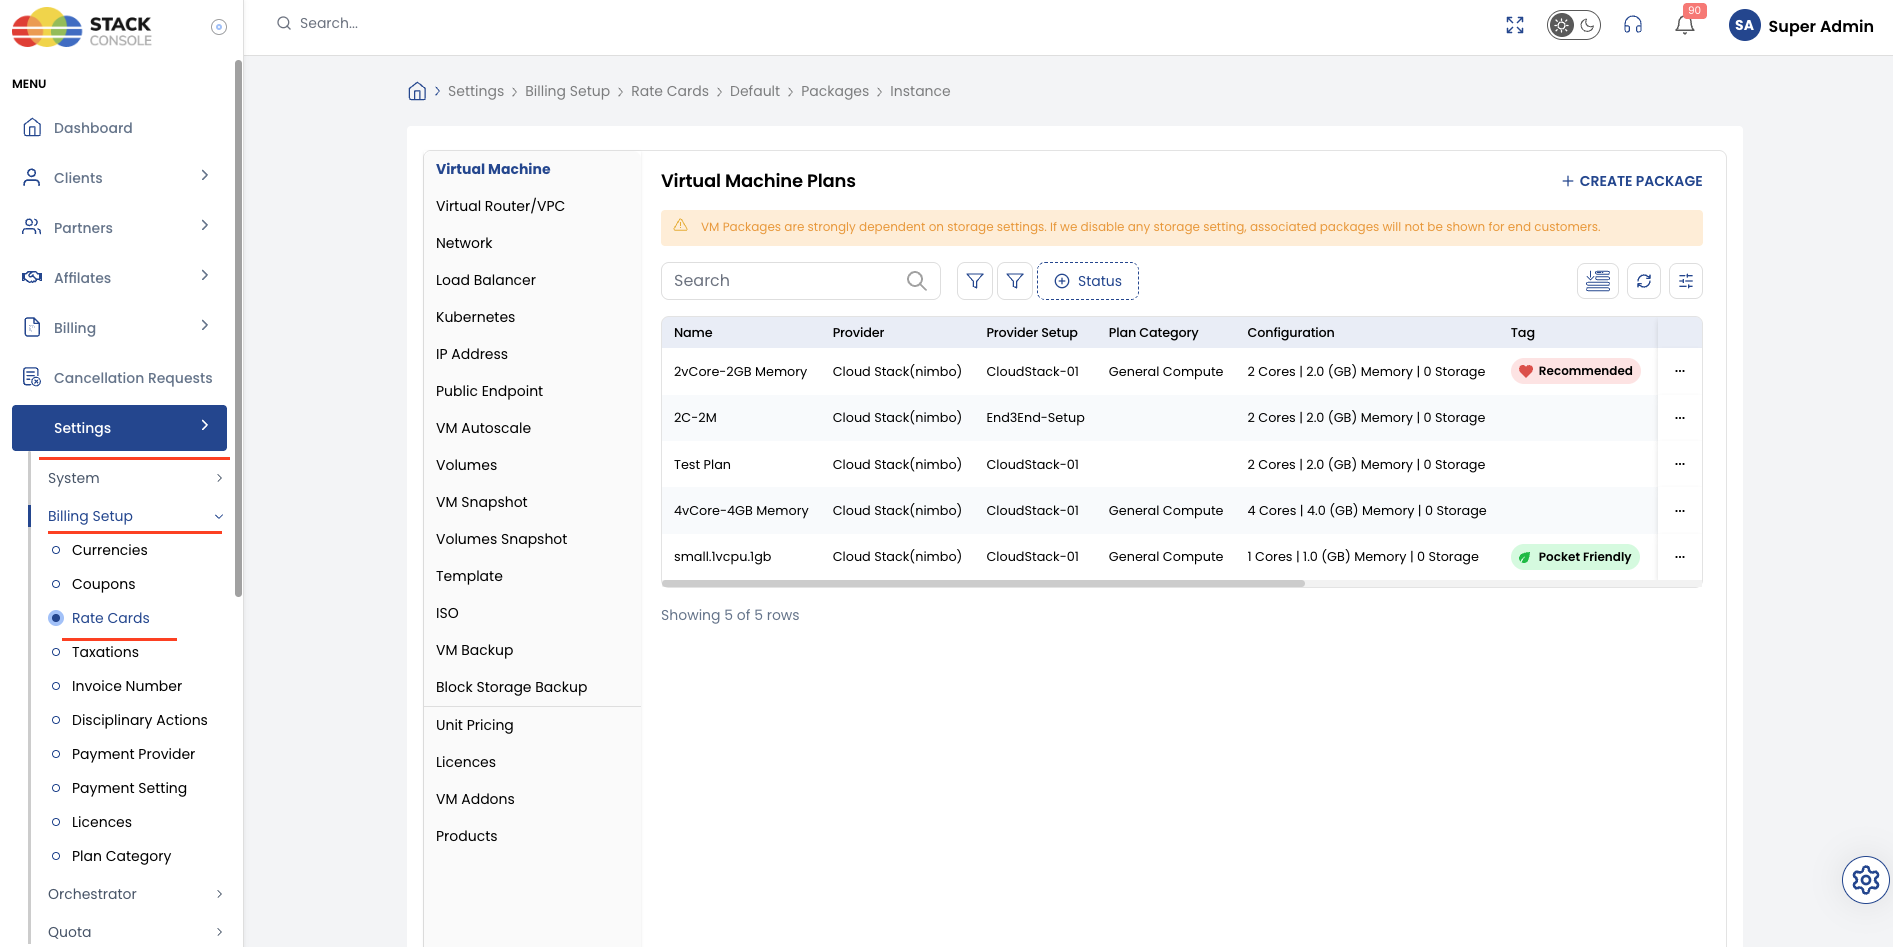The image size is (1893, 947).
Task: Click the Affiliates handshake icon
Action: pyautogui.click(x=32, y=277)
